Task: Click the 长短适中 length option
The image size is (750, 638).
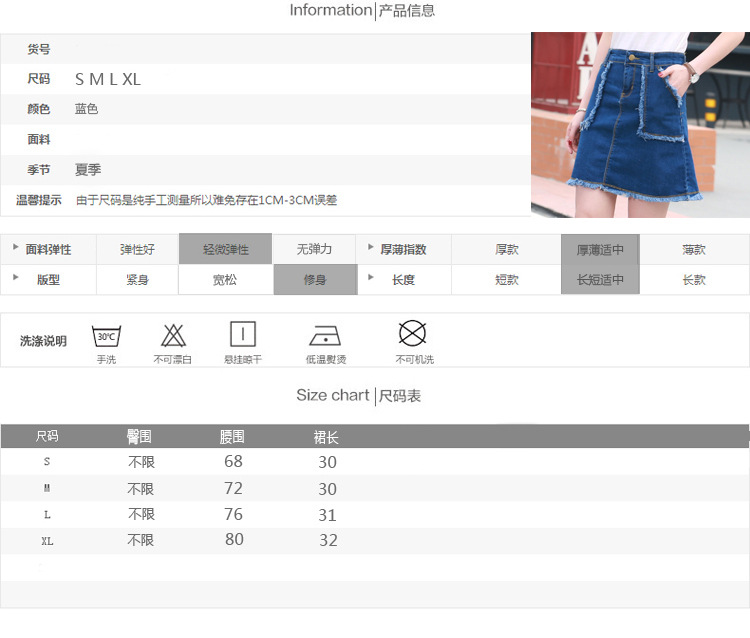Action: pyautogui.click(x=599, y=280)
